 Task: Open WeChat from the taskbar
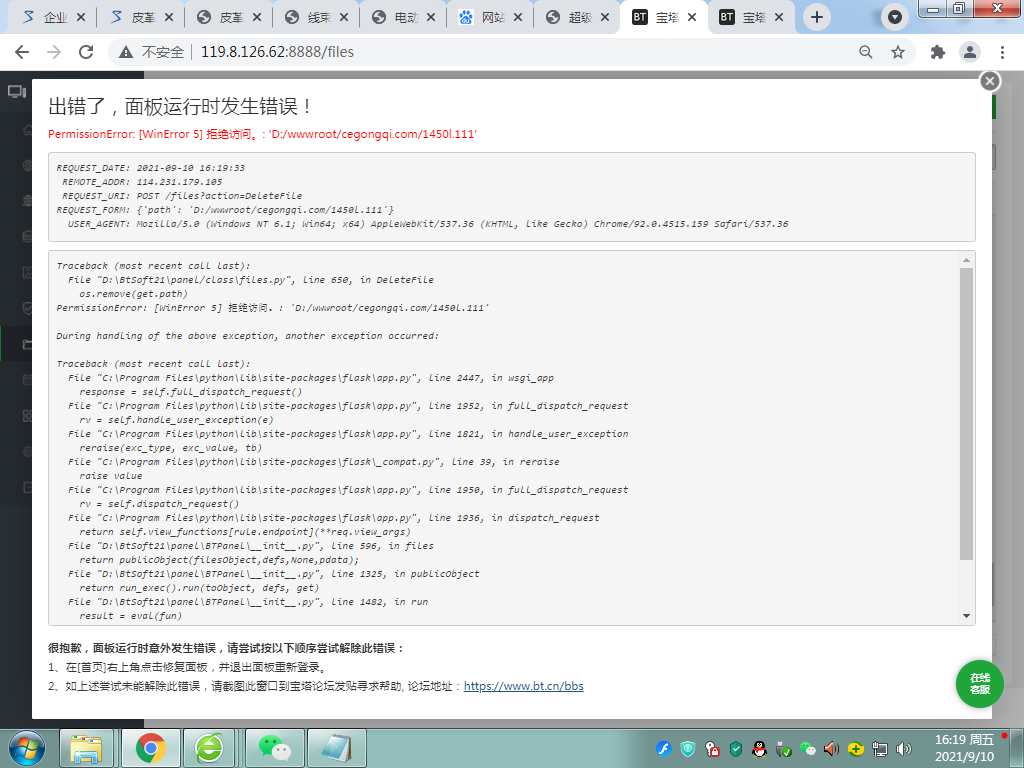pyautogui.click(x=274, y=748)
